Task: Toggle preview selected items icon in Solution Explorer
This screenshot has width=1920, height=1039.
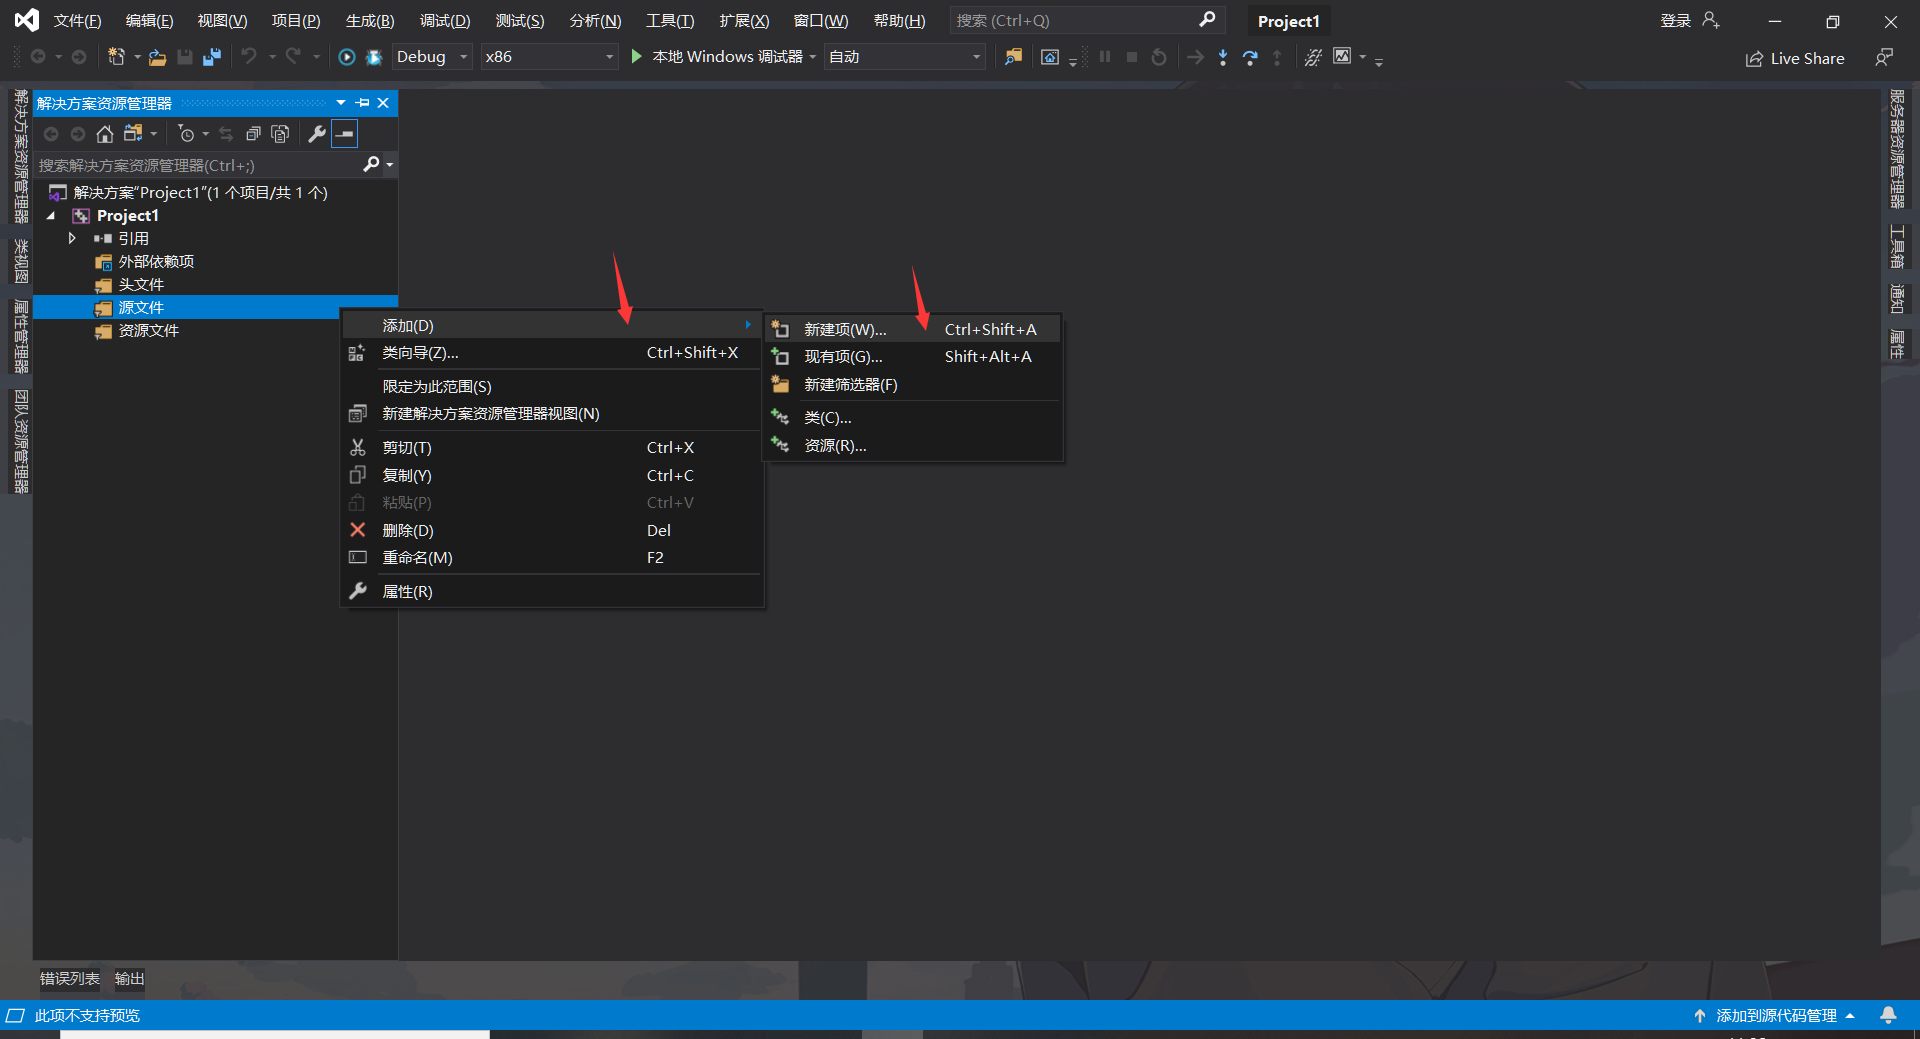Action: (345, 133)
